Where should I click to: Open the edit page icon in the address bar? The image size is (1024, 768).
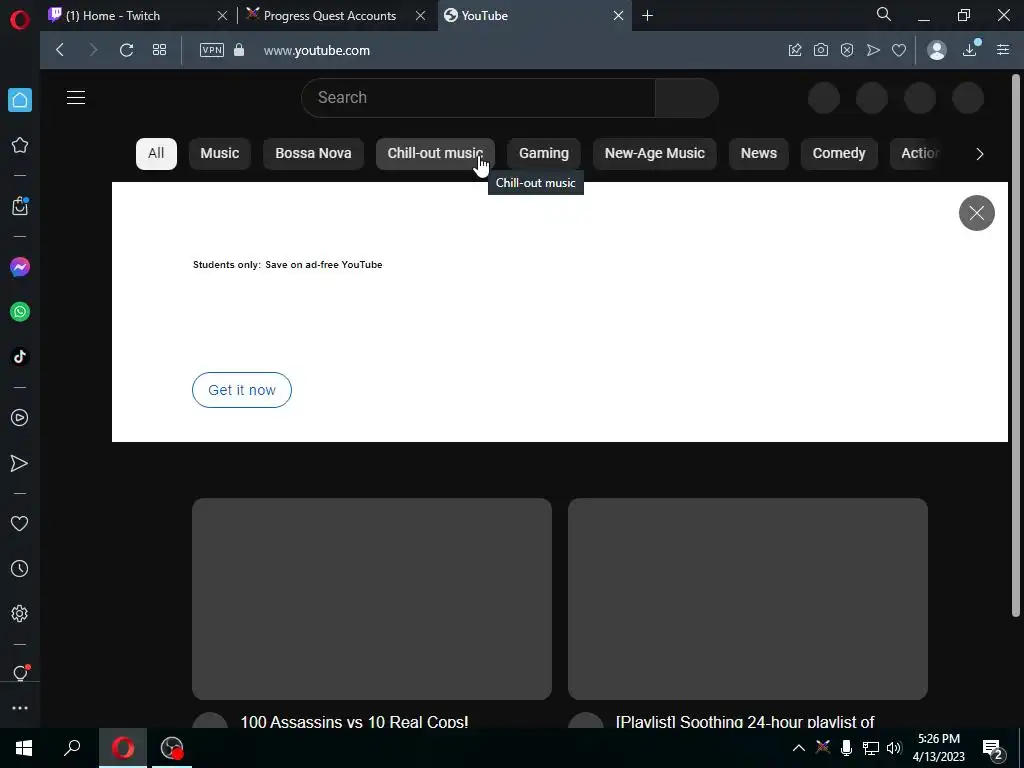pos(795,50)
